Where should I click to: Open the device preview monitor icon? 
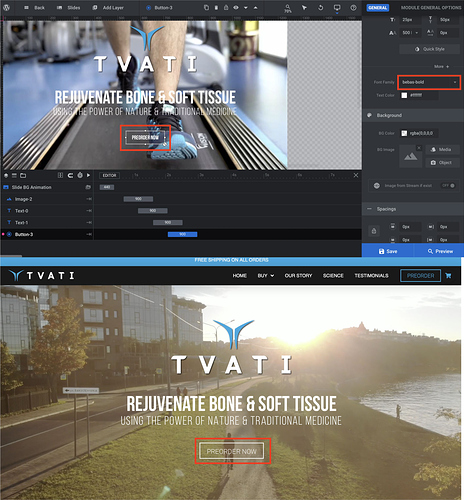pyautogui.click(x=337, y=8)
